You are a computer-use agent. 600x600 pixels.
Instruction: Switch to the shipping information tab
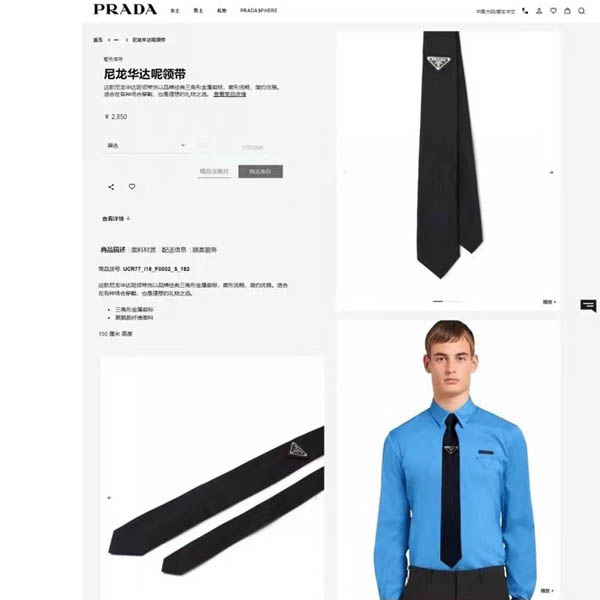click(174, 250)
